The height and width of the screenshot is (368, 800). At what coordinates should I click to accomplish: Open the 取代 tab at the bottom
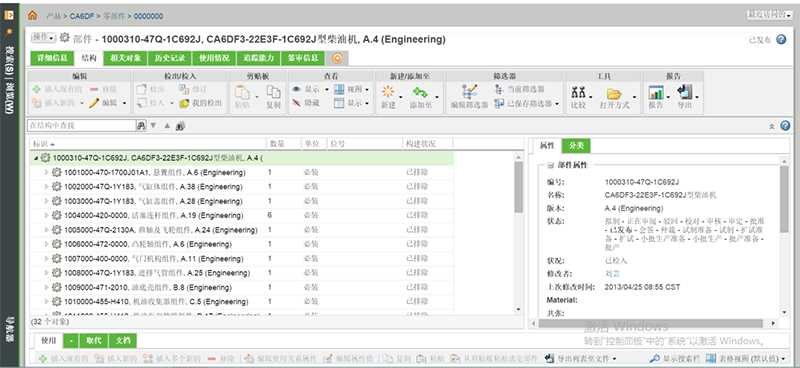[x=94, y=340]
